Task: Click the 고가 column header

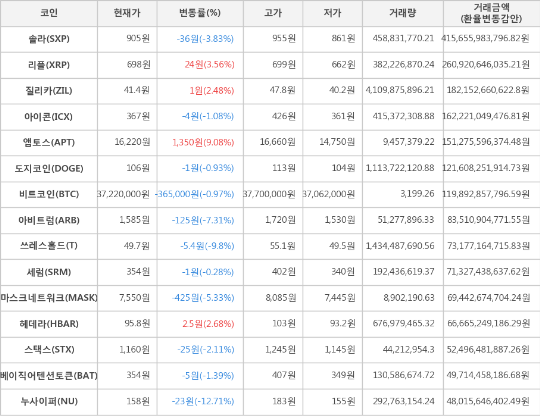Action: (273, 13)
